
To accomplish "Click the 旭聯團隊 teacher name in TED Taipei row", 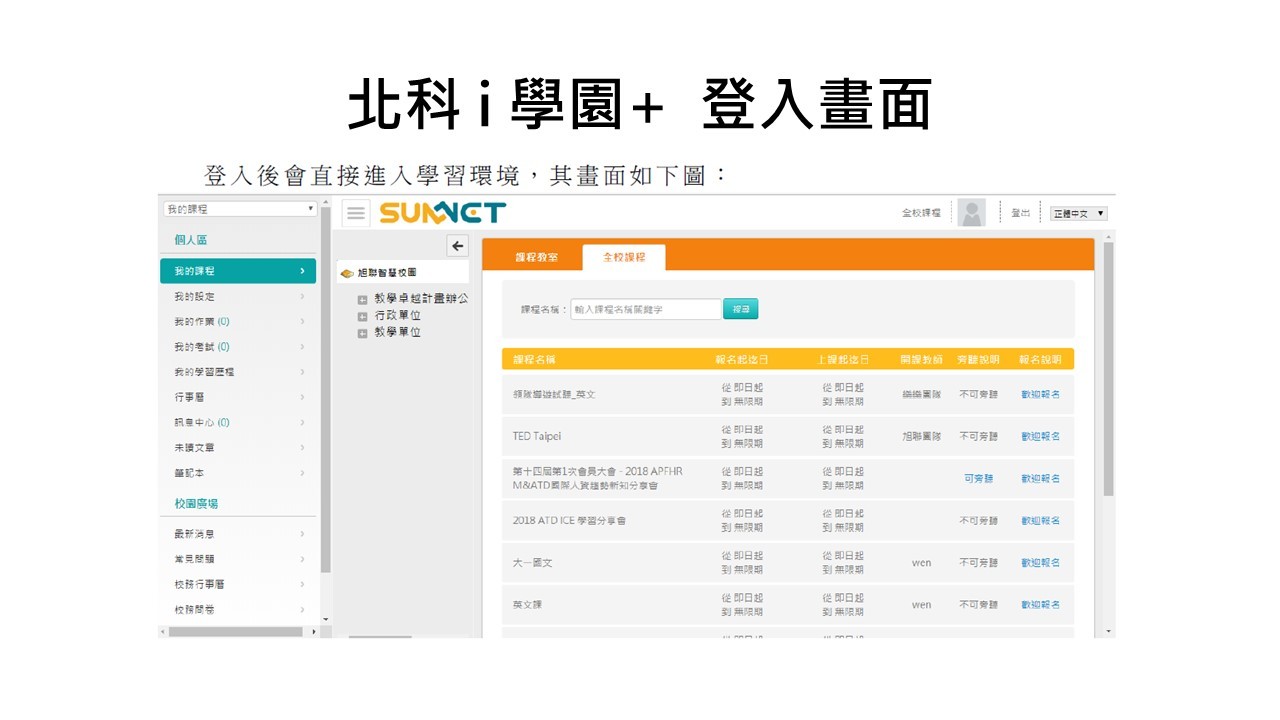I will pyautogui.click(x=921, y=436).
